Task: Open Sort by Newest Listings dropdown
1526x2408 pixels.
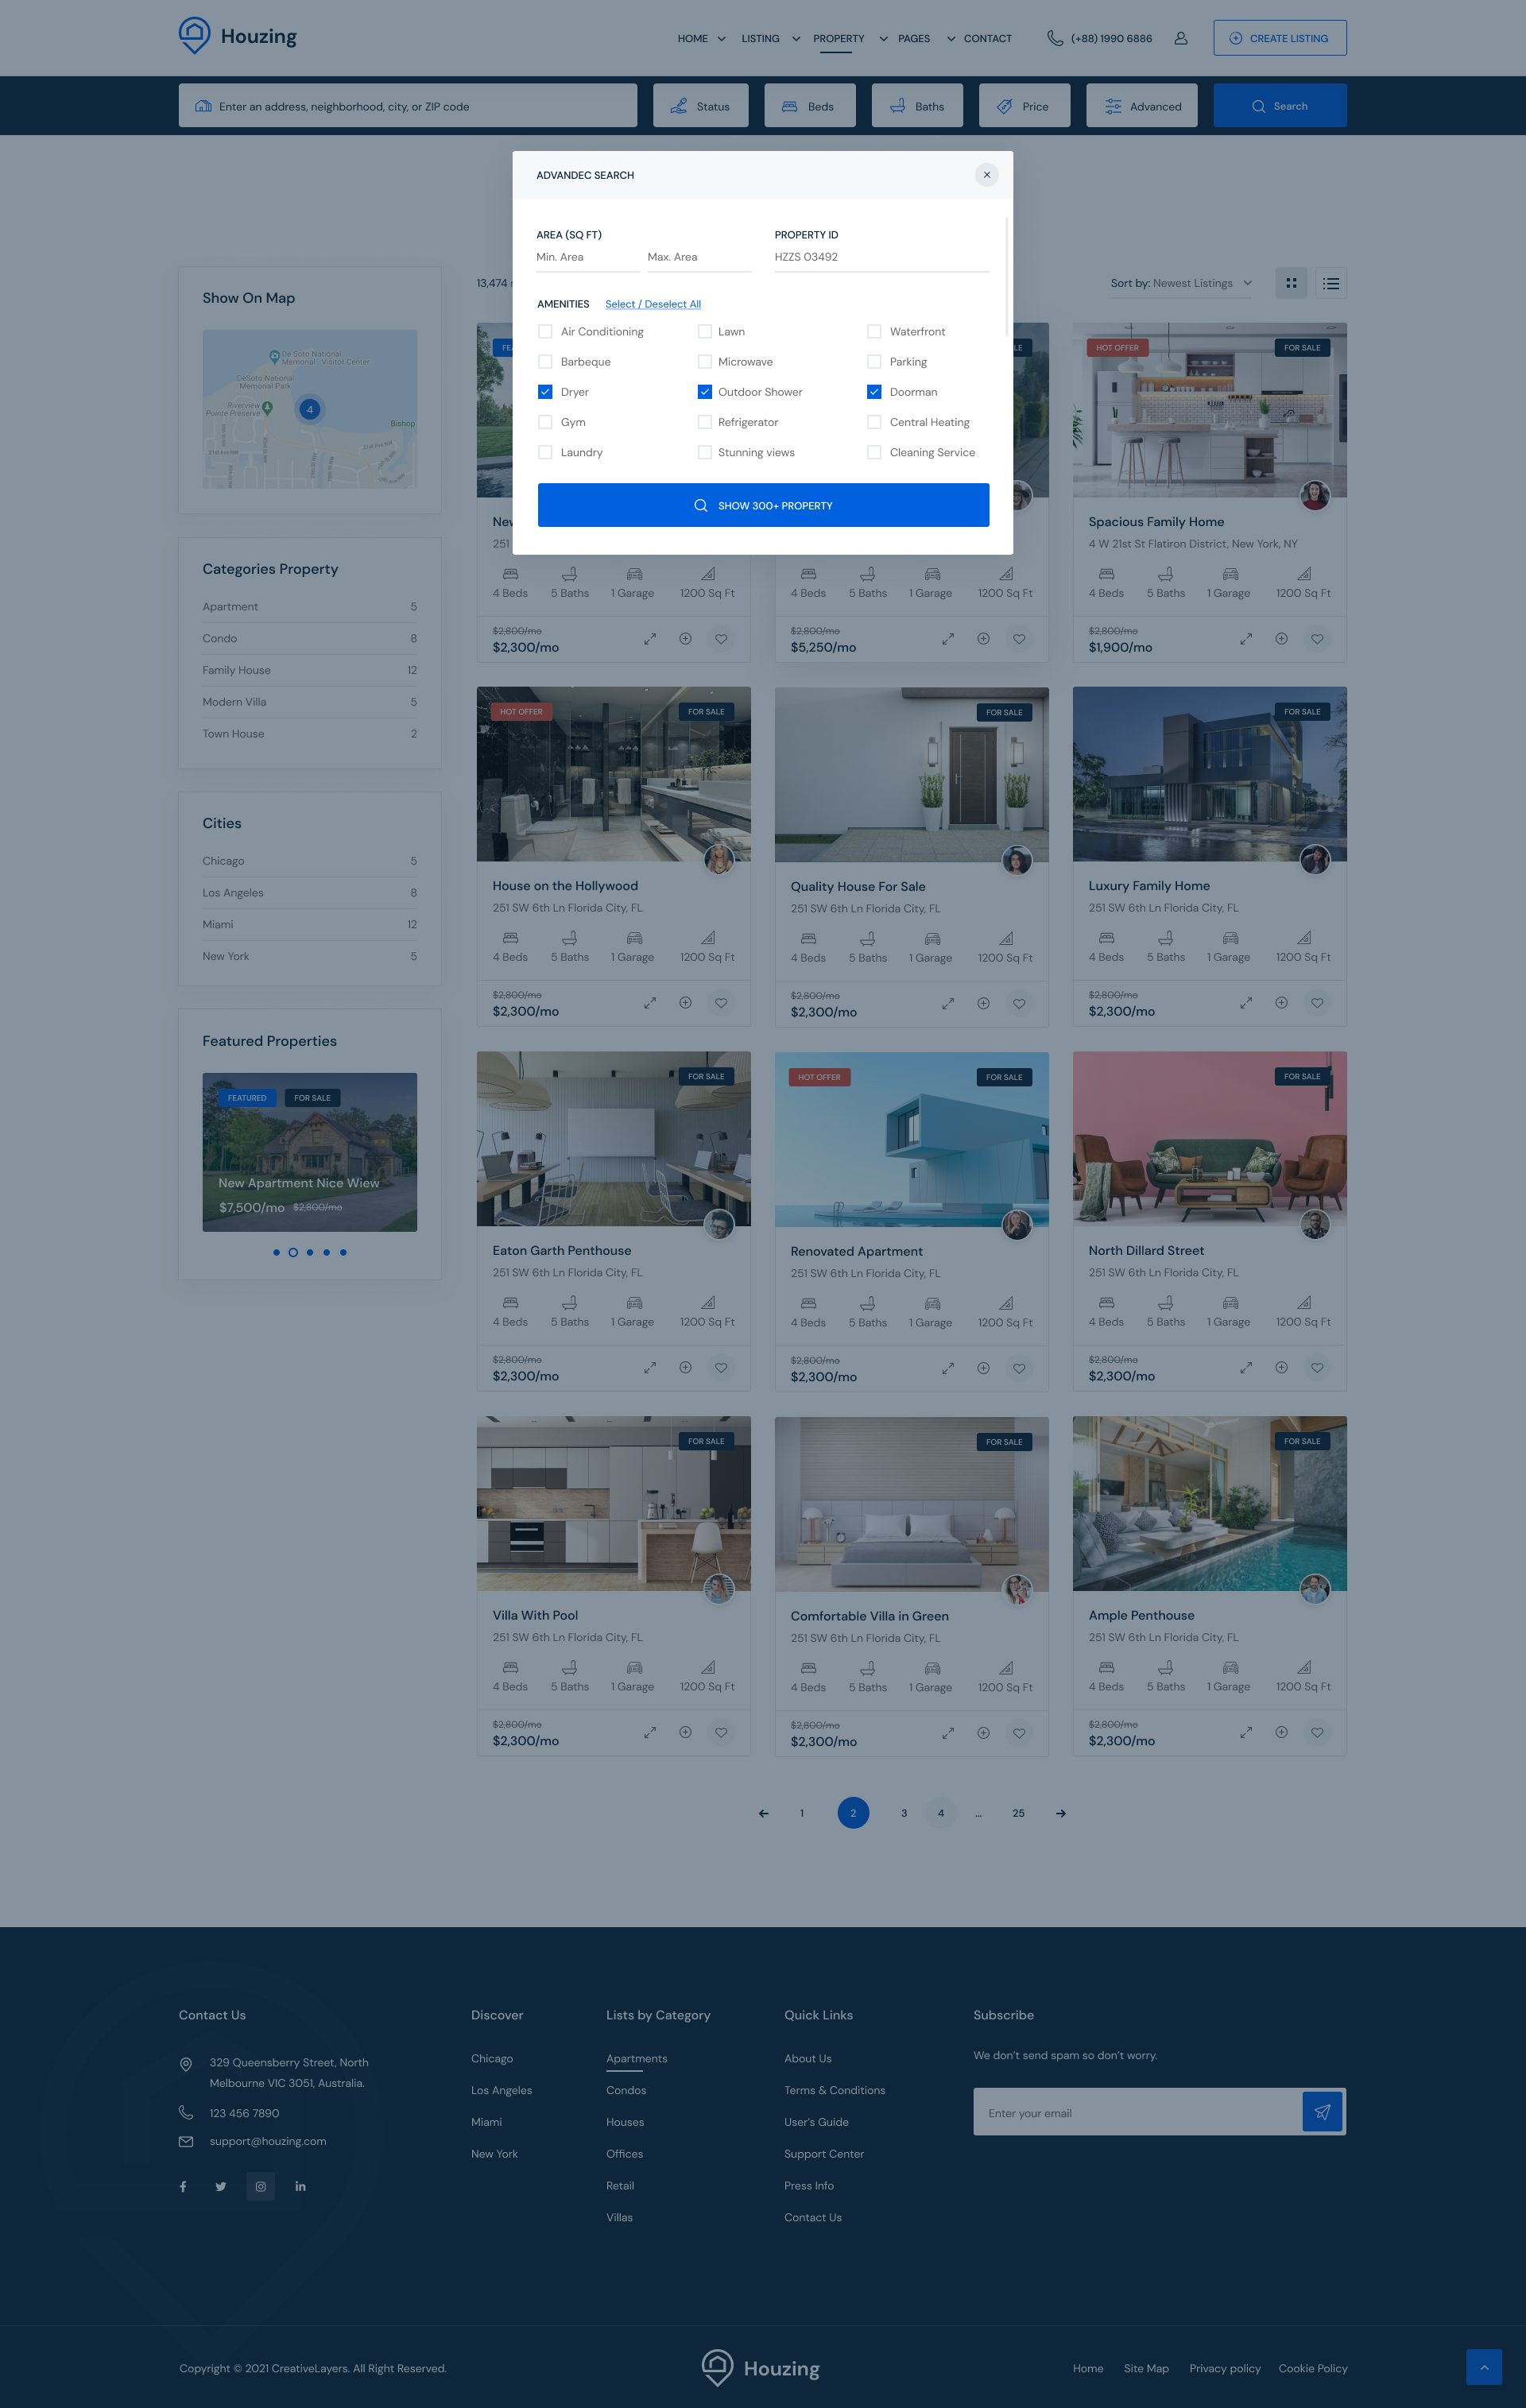Action: coord(1181,283)
